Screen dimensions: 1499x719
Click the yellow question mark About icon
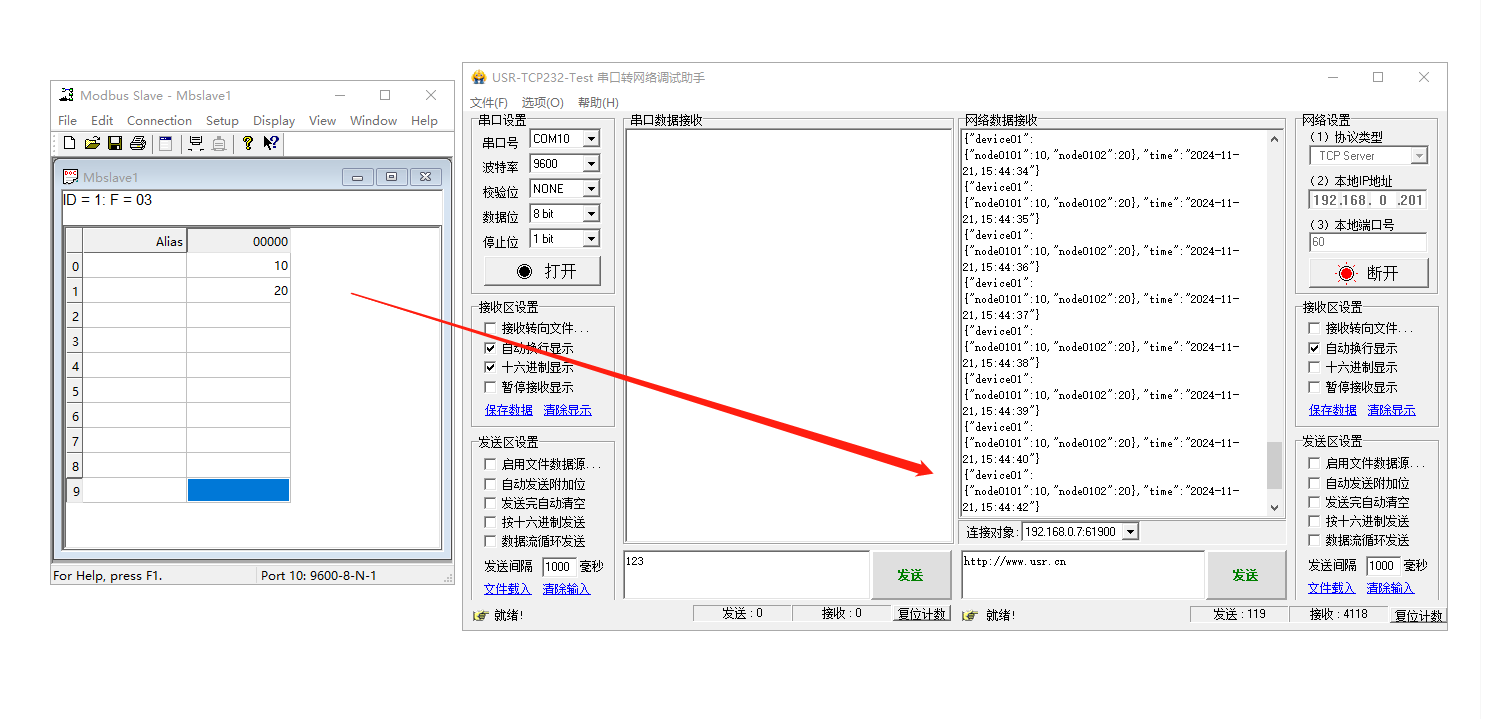(248, 144)
